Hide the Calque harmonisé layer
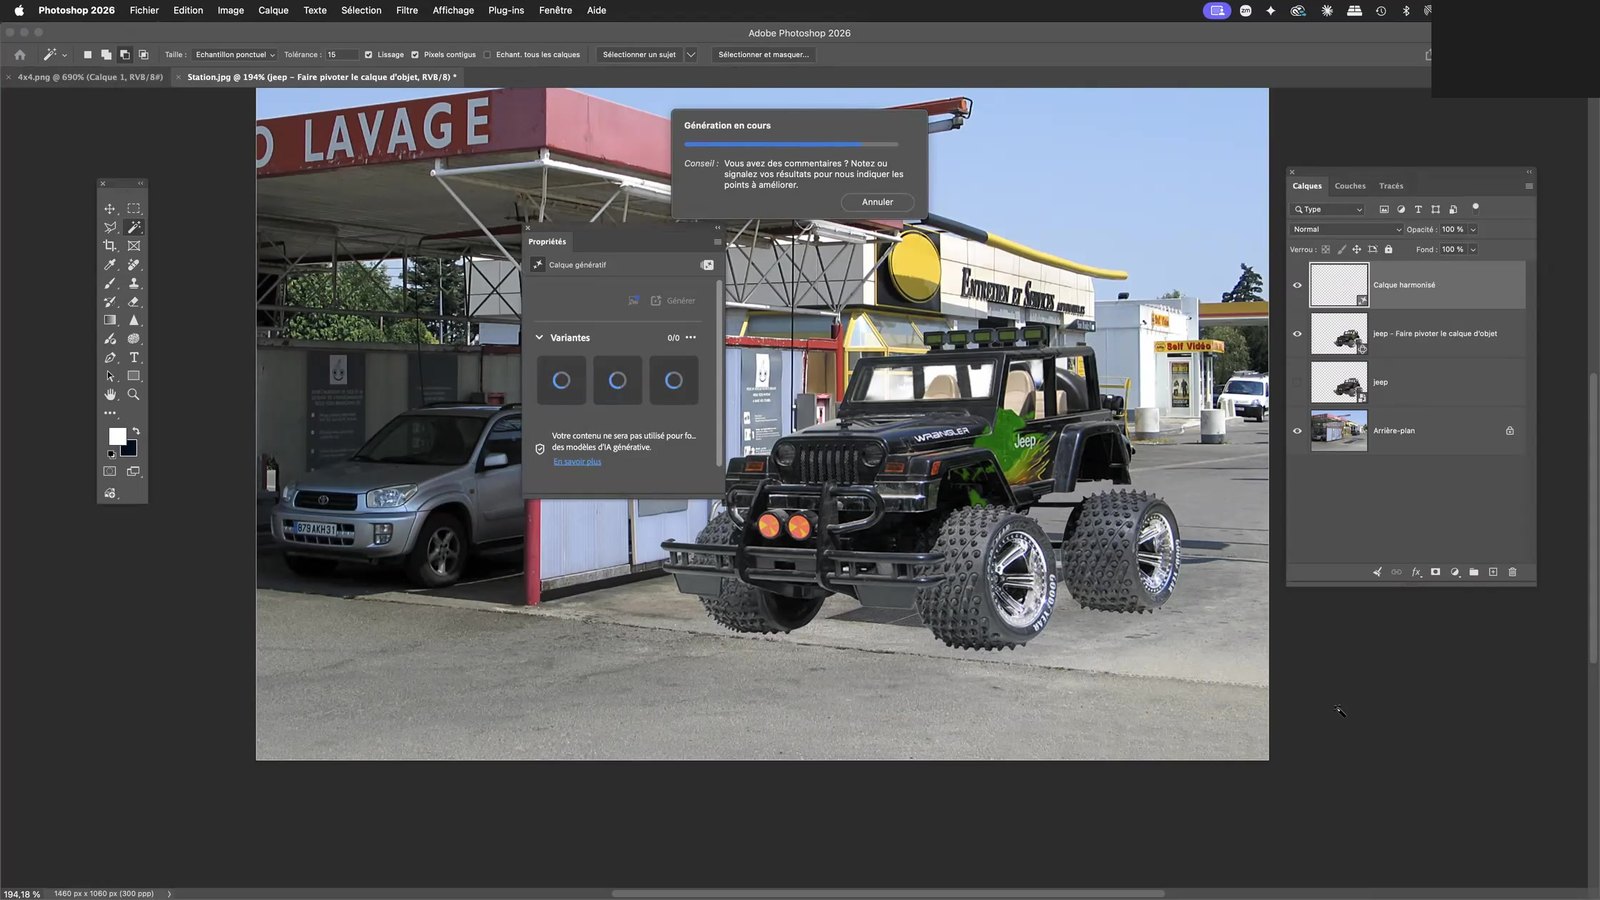Image resolution: width=1600 pixels, height=900 pixels. (1298, 285)
